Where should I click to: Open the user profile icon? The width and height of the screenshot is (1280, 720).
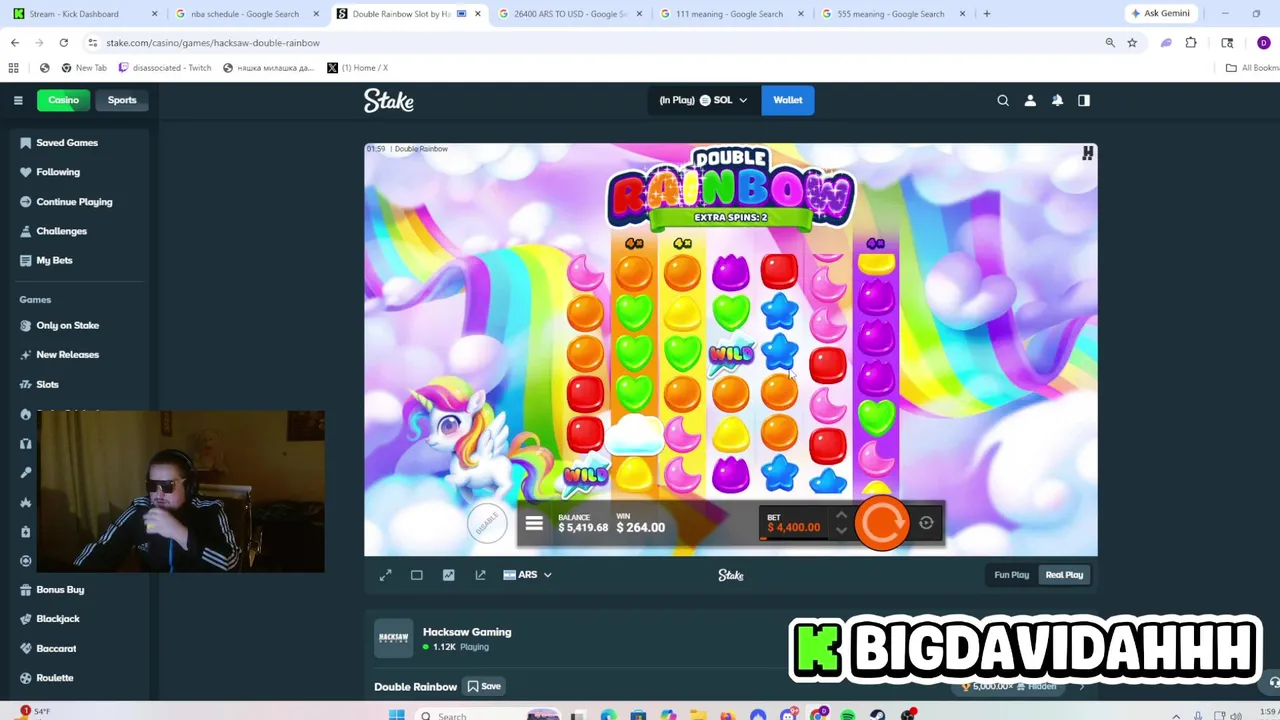coord(1030,100)
